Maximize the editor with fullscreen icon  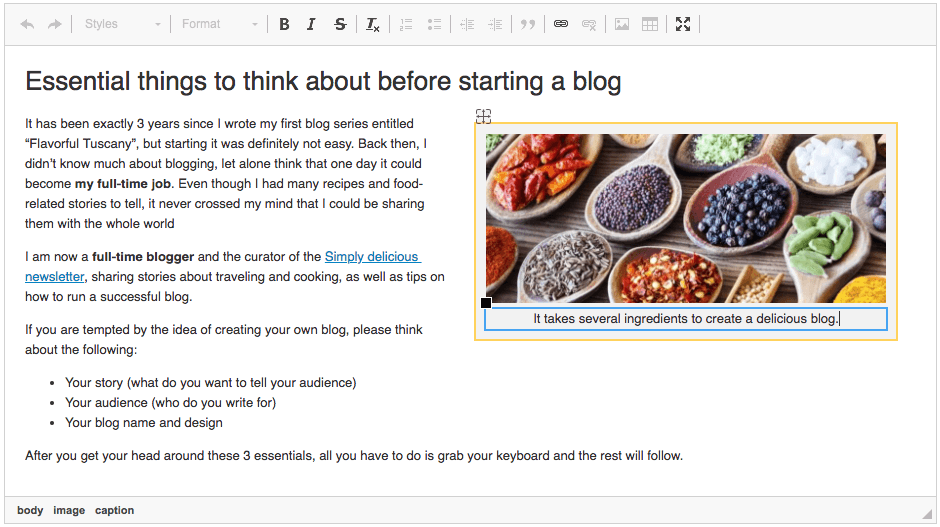(683, 24)
